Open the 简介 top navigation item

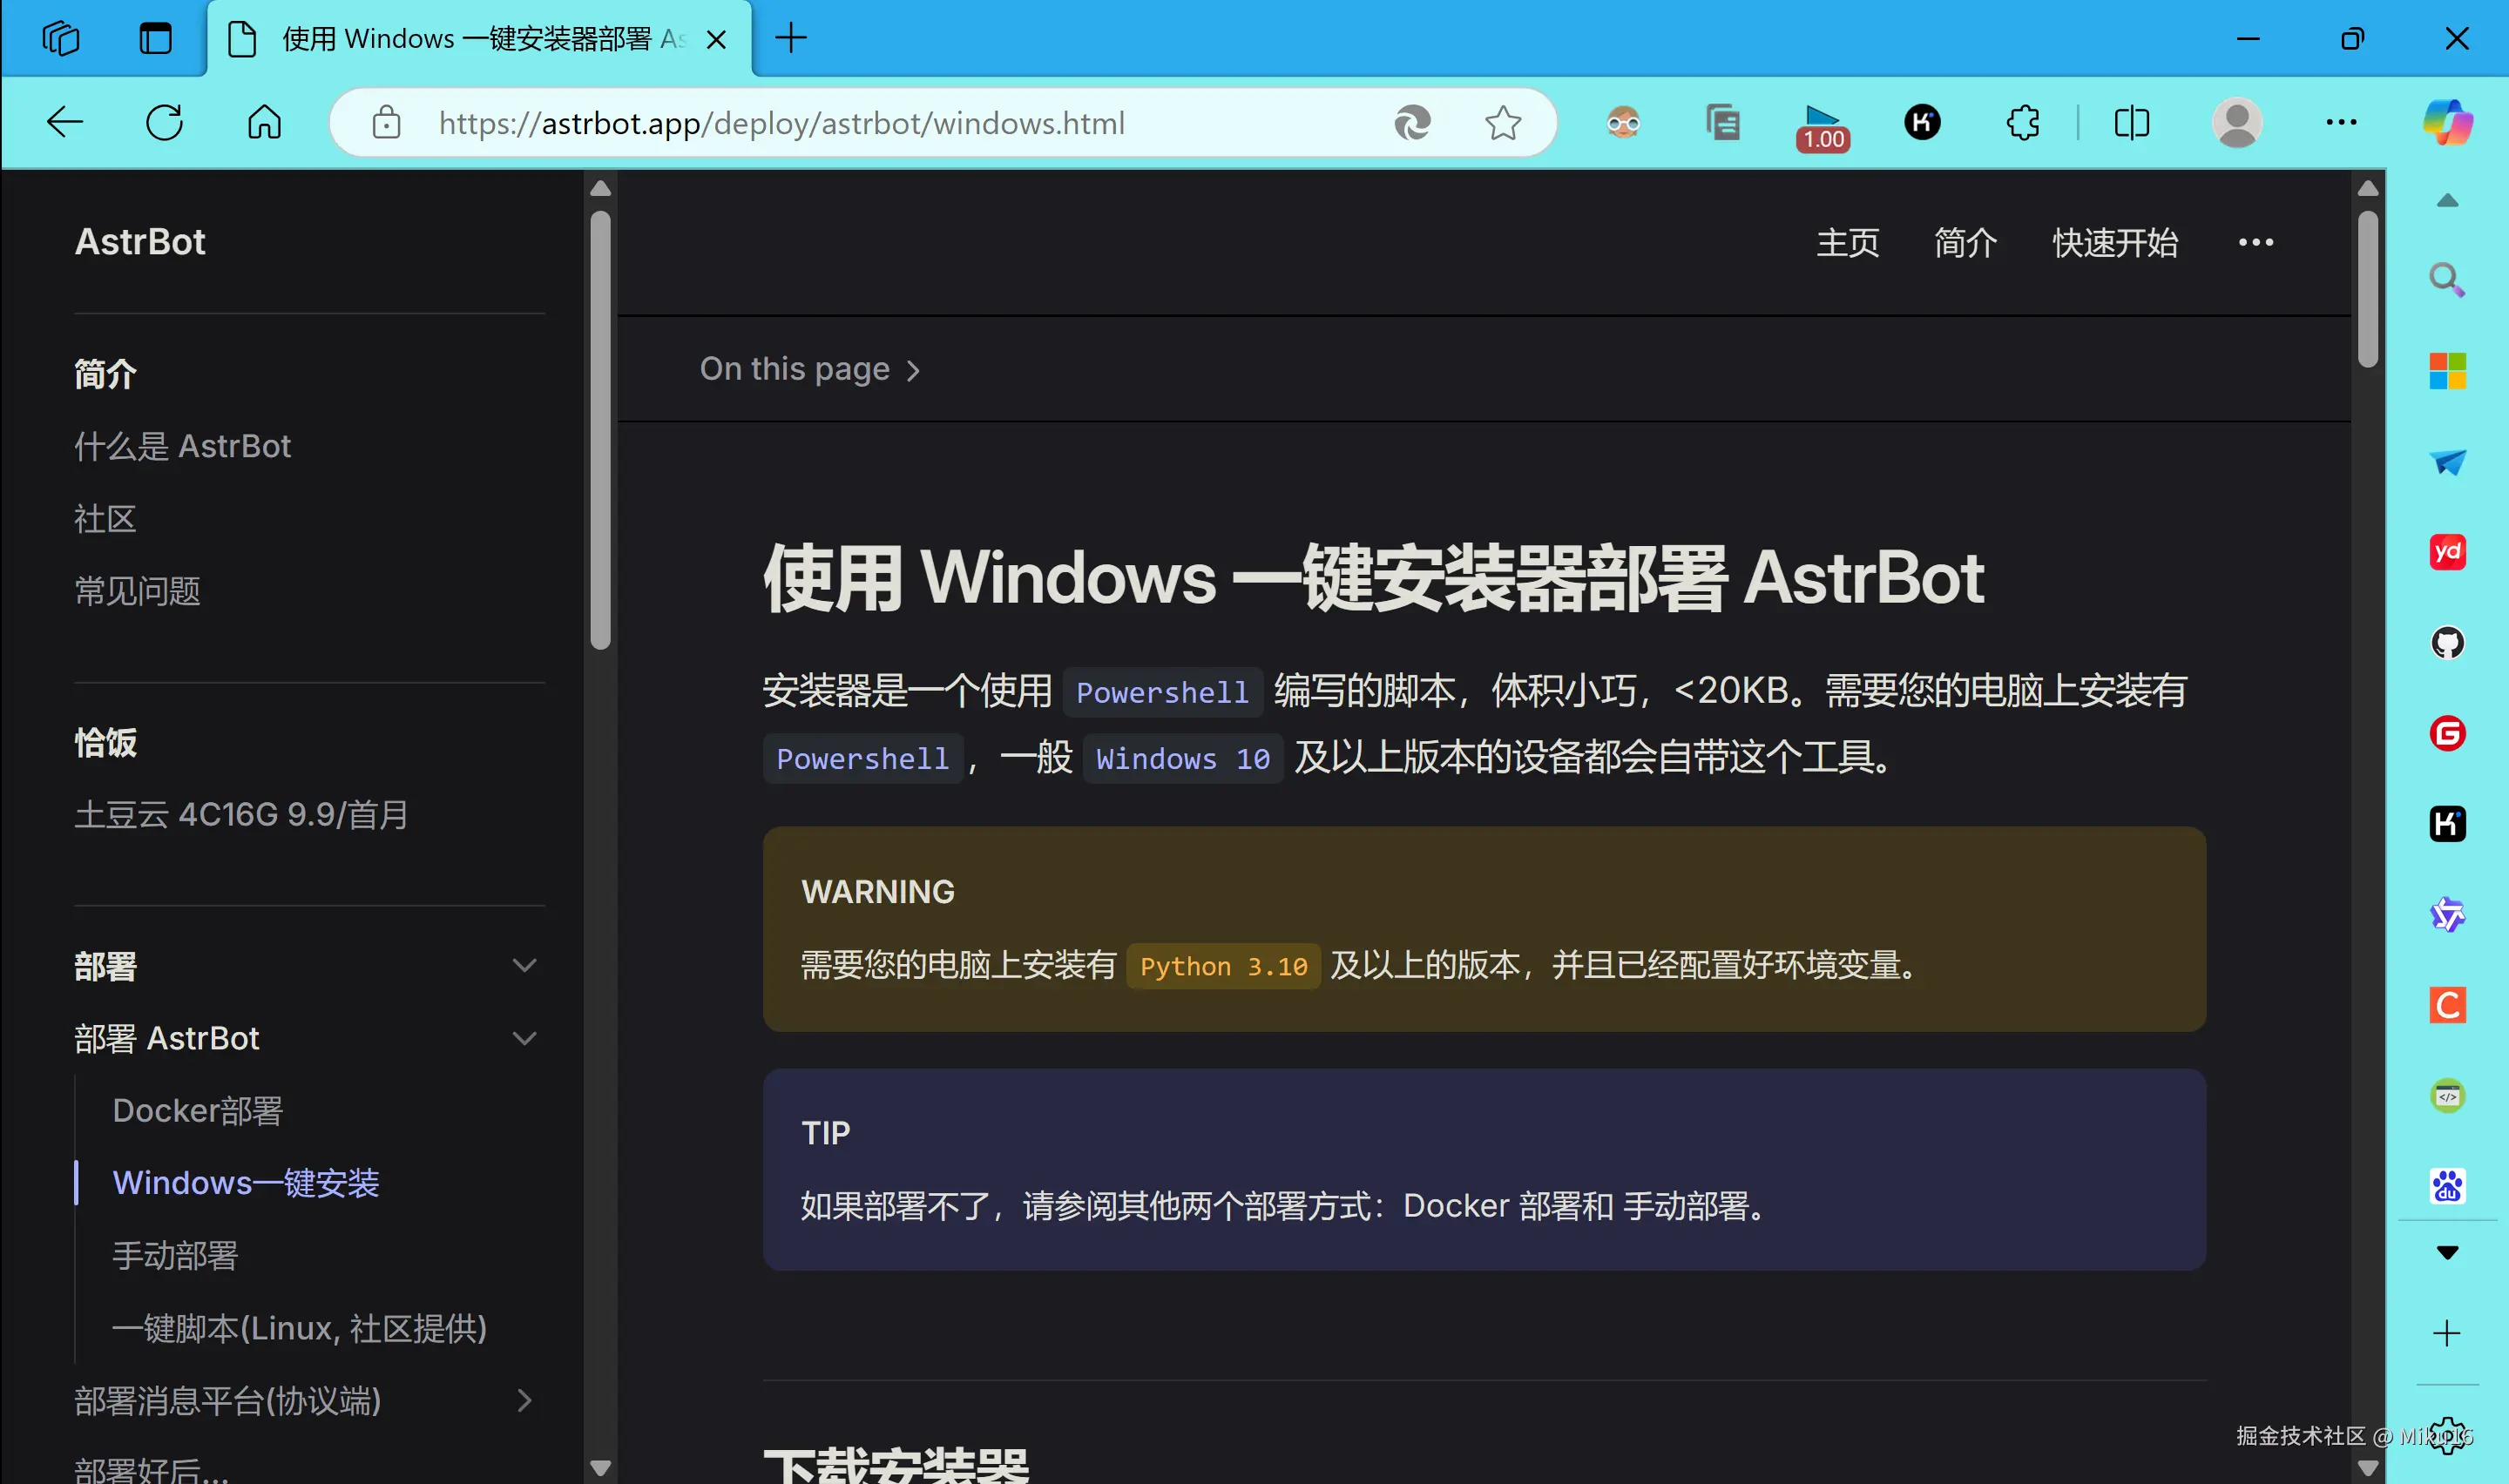[x=1965, y=243]
